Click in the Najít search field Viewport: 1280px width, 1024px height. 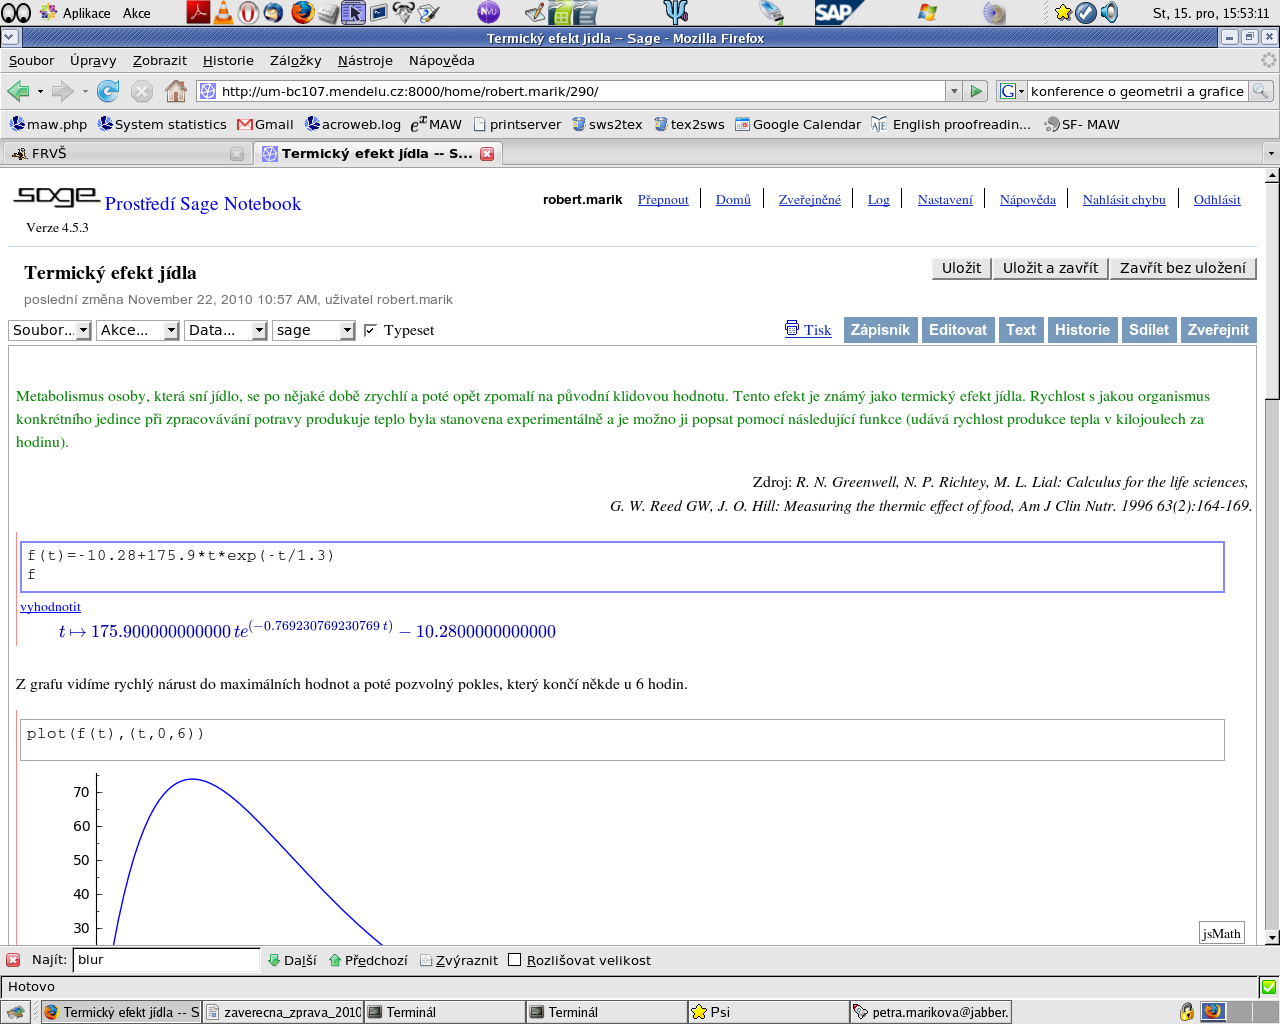pyautogui.click(x=166, y=960)
